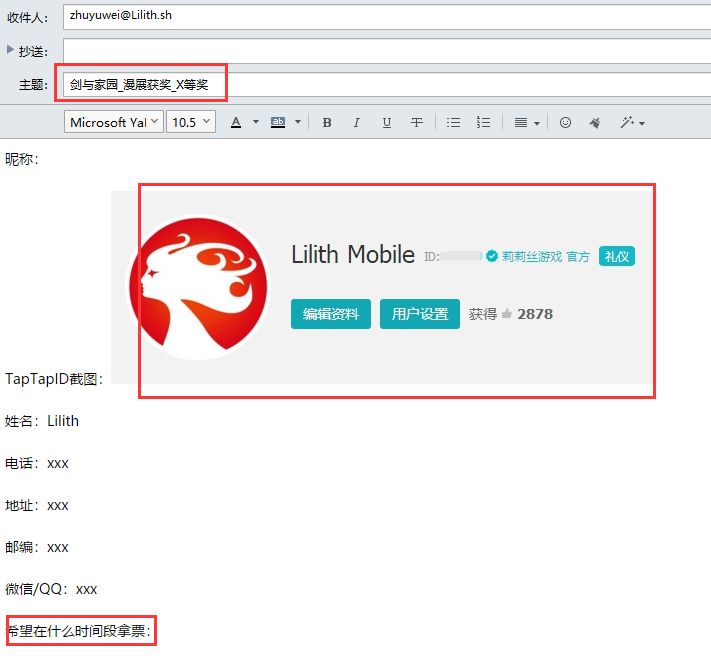Click the 抄送 CC input field

tap(387, 51)
